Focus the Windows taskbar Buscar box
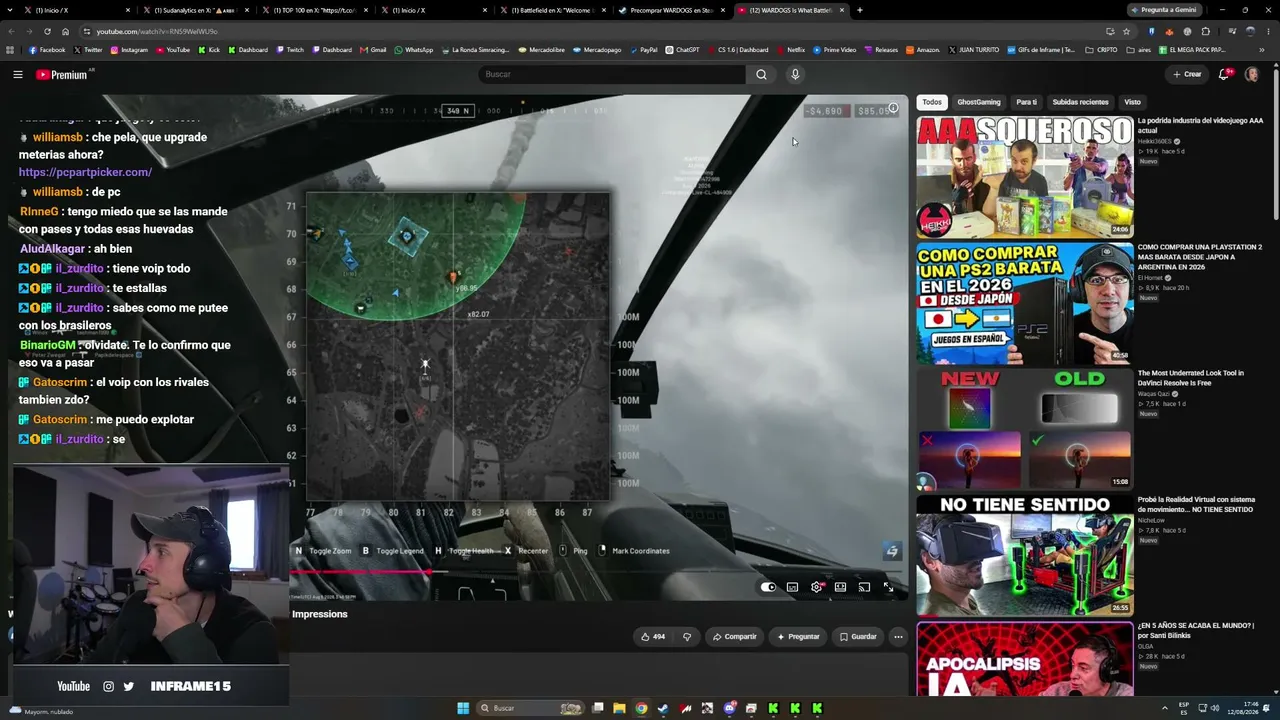The height and width of the screenshot is (720, 1280). tap(529, 708)
